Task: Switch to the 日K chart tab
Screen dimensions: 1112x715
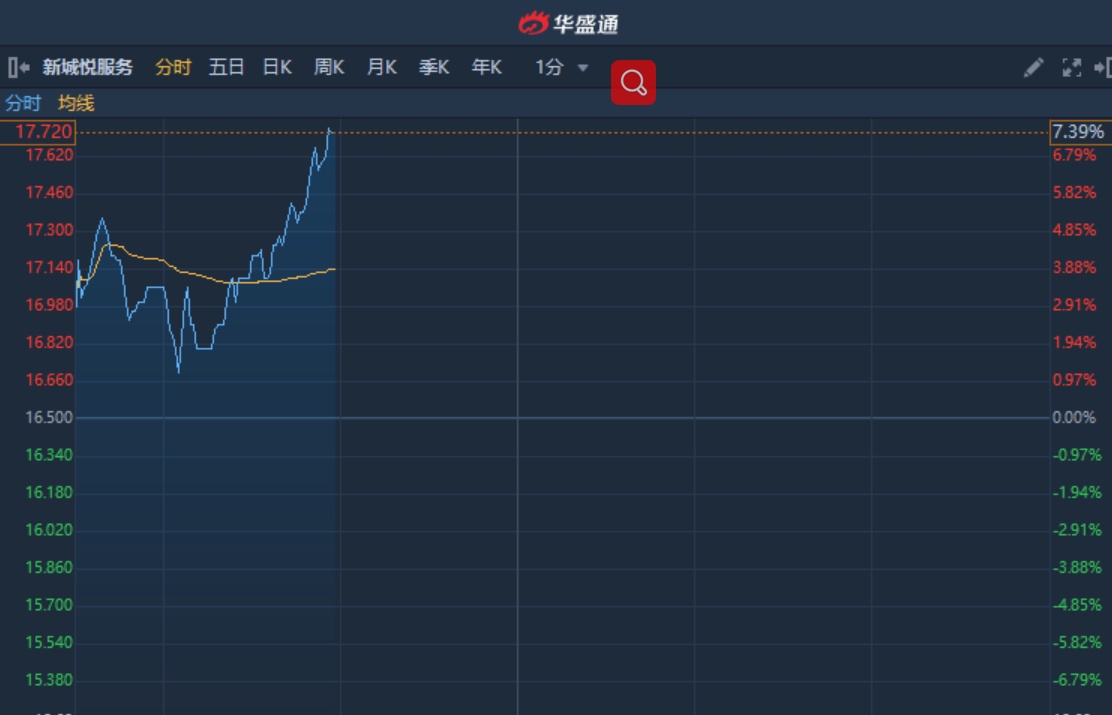Action: (x=277, y=68)
